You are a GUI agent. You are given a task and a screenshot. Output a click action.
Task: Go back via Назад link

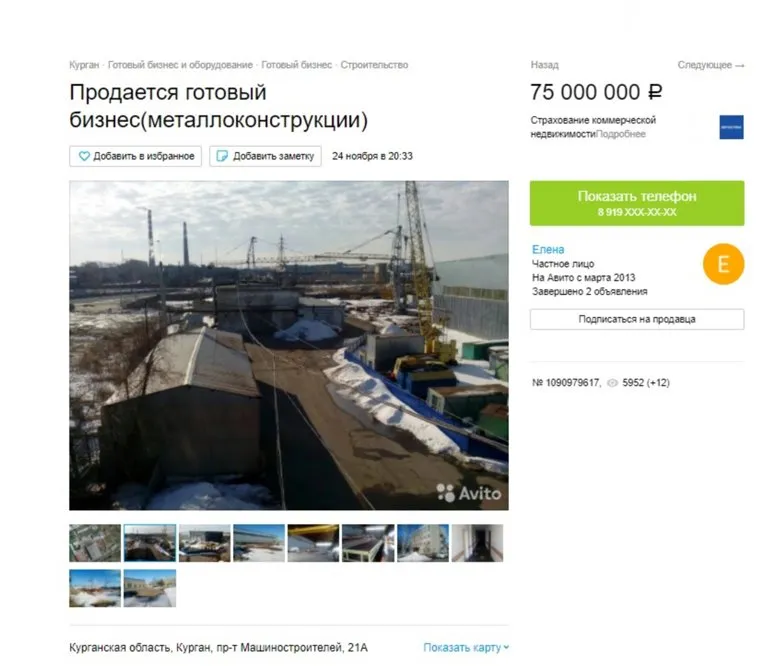pos(544,65)
